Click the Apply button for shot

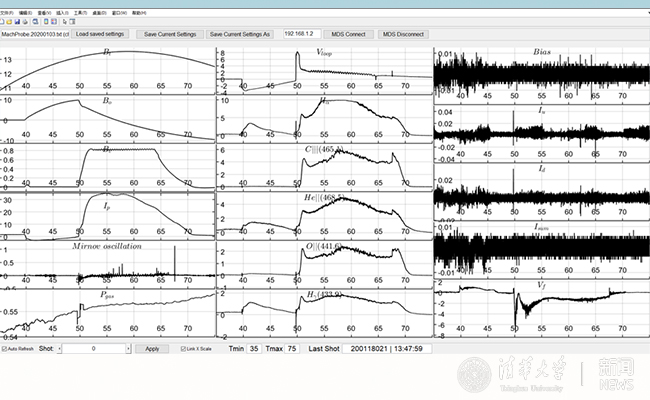coord(152,349)
